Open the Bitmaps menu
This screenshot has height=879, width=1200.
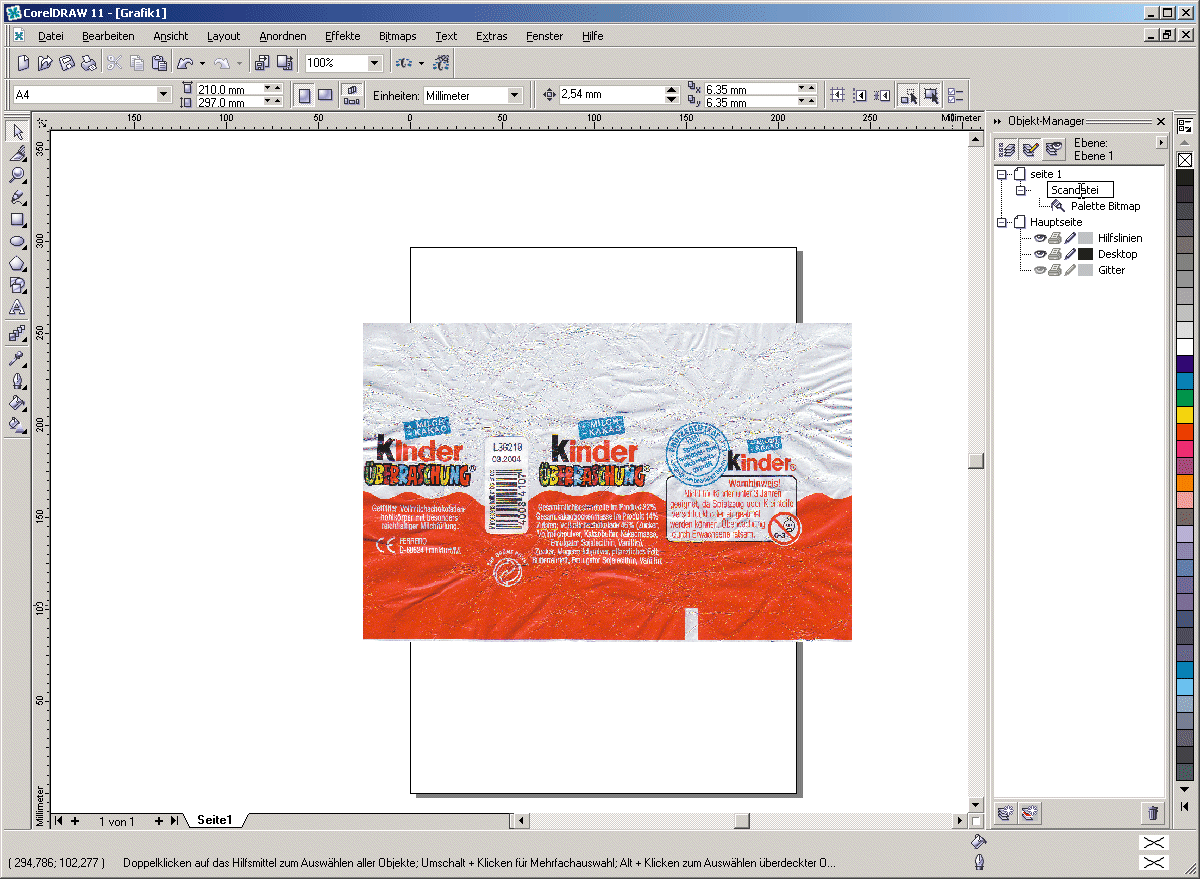tap(398, 36)
